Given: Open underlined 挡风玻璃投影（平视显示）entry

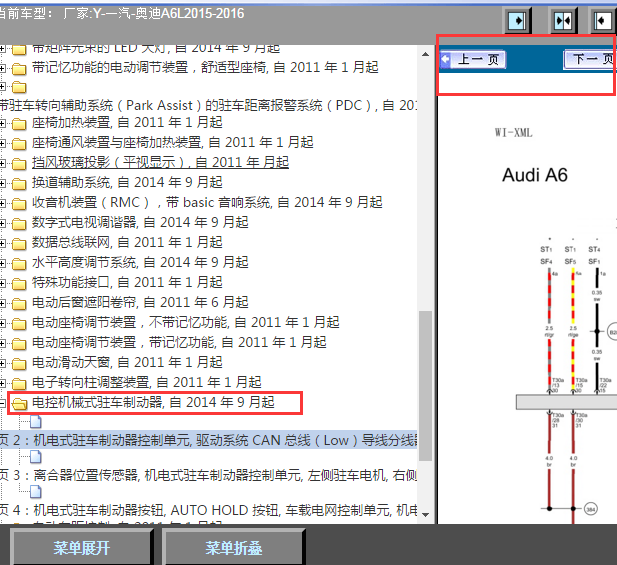Looking at the screenshot, I should 161,162.
